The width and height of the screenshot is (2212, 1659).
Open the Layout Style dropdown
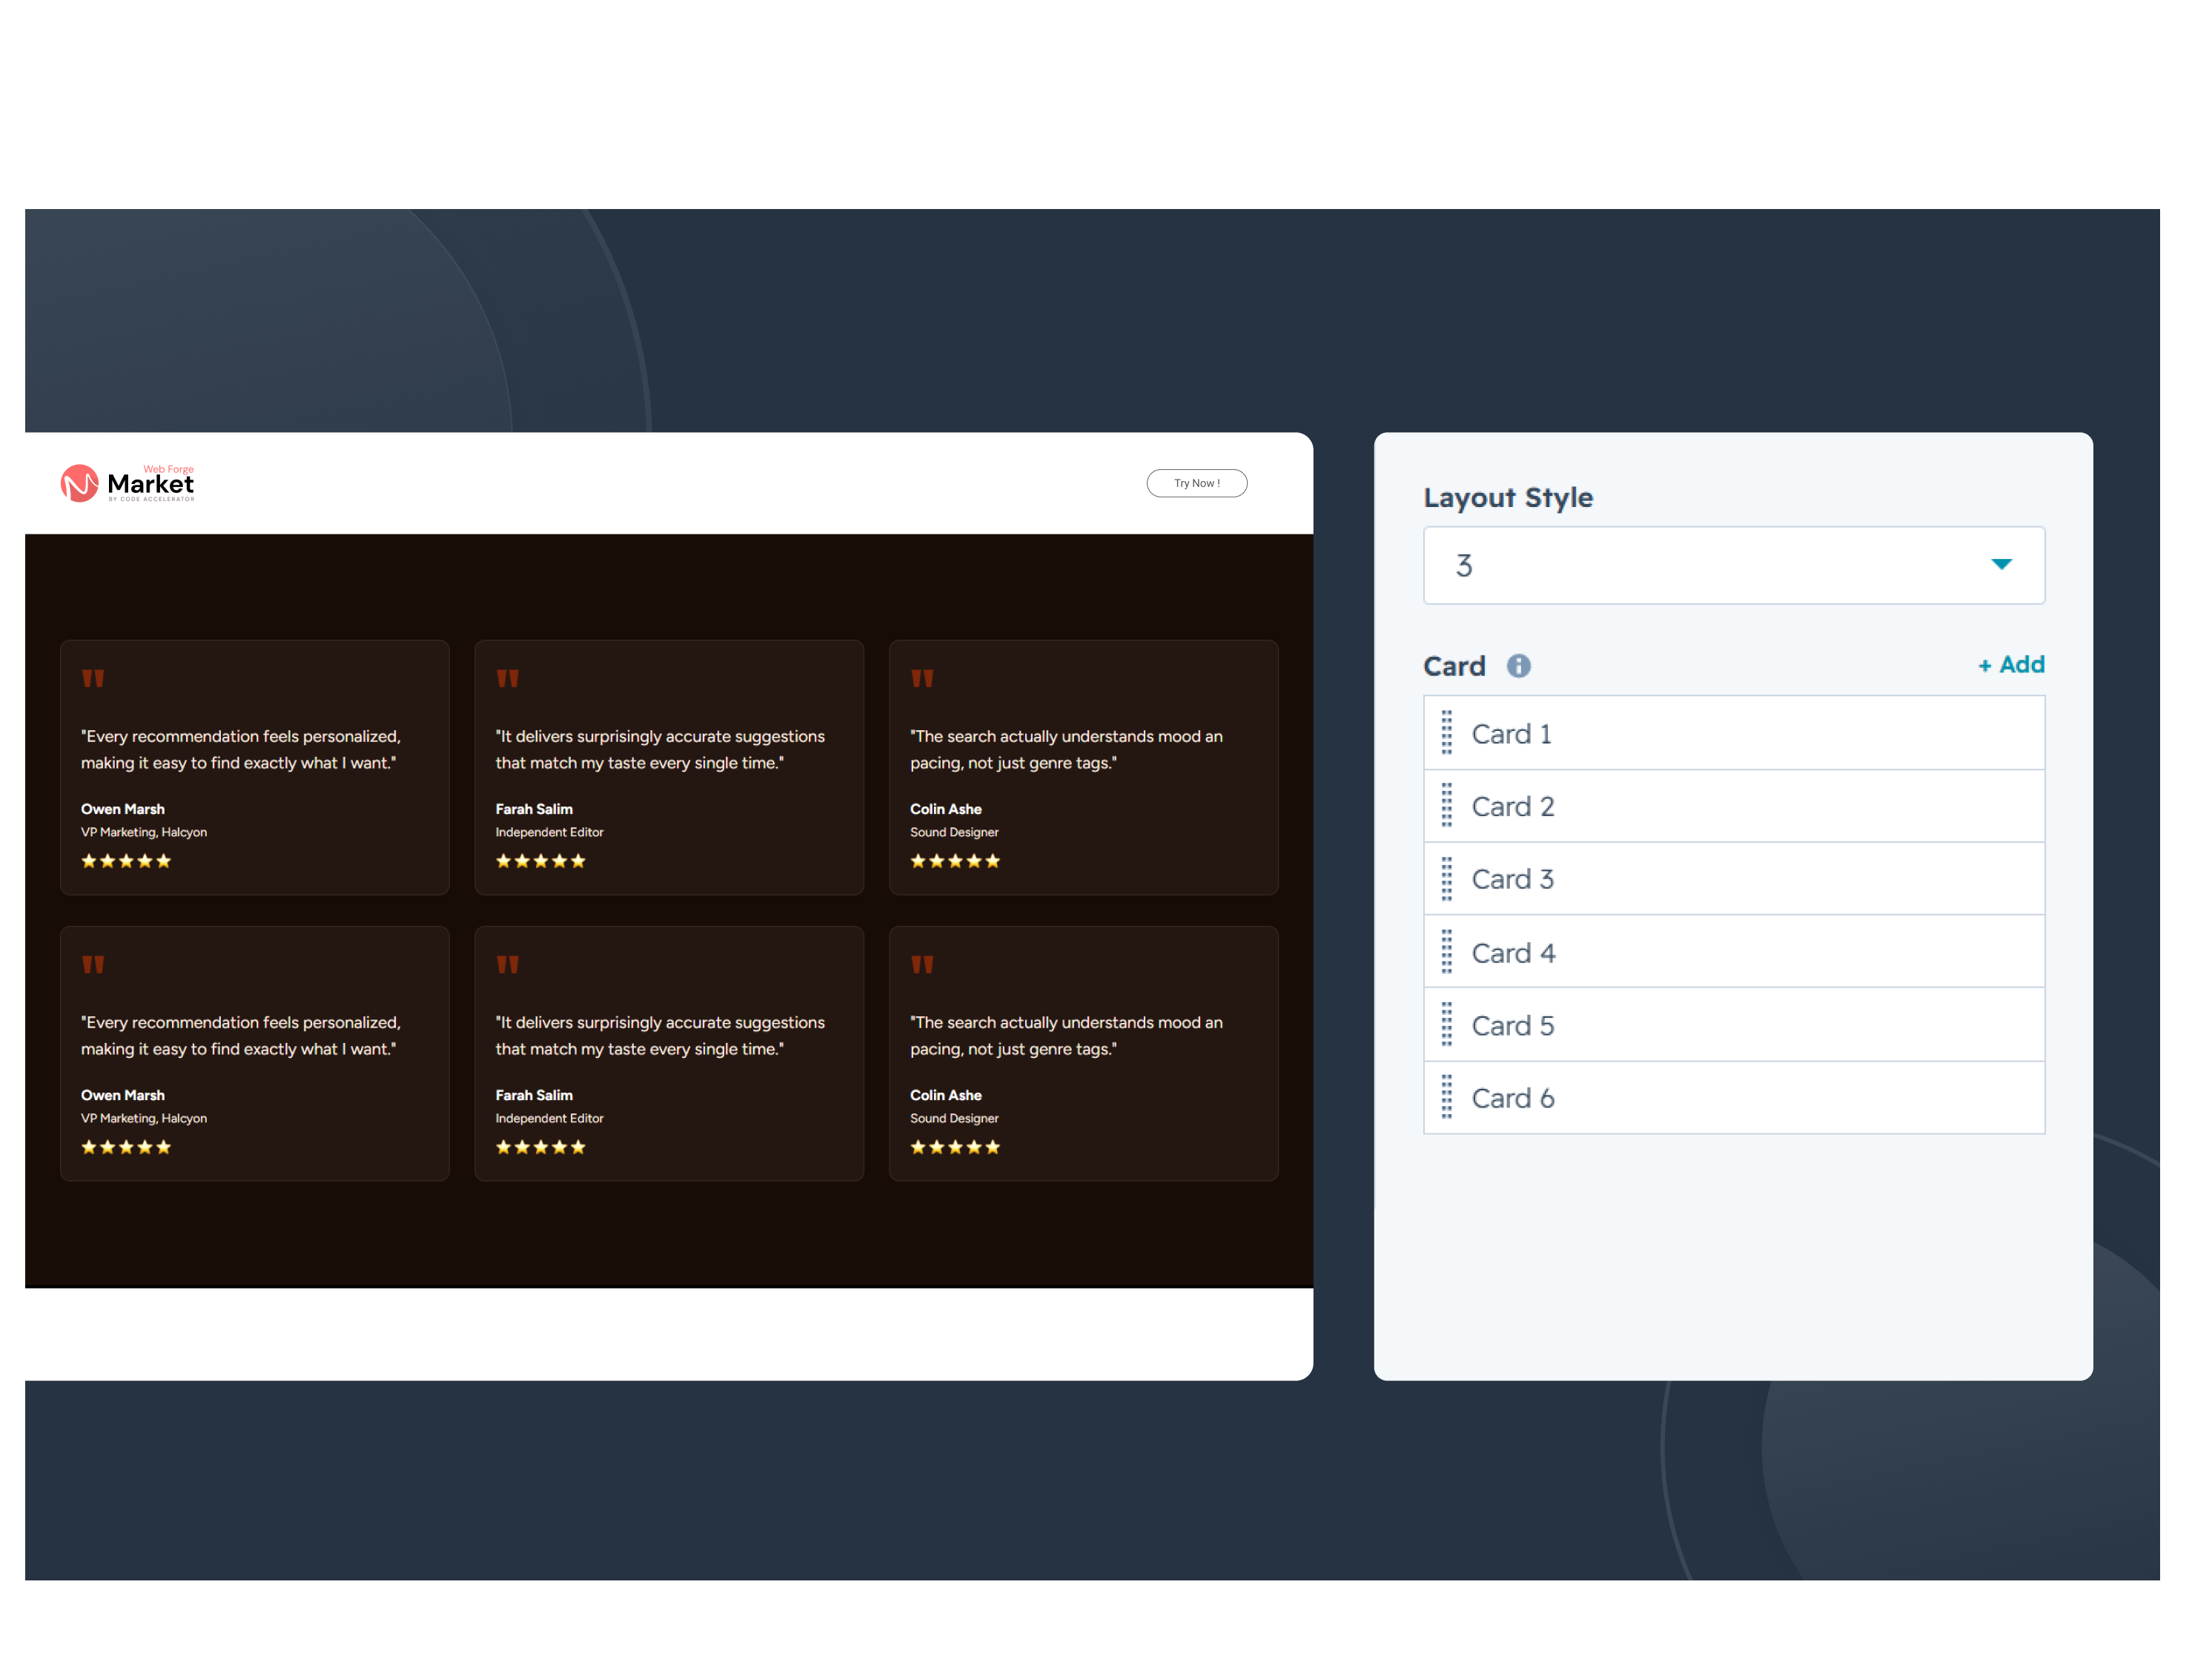(x=1733, y=565)
